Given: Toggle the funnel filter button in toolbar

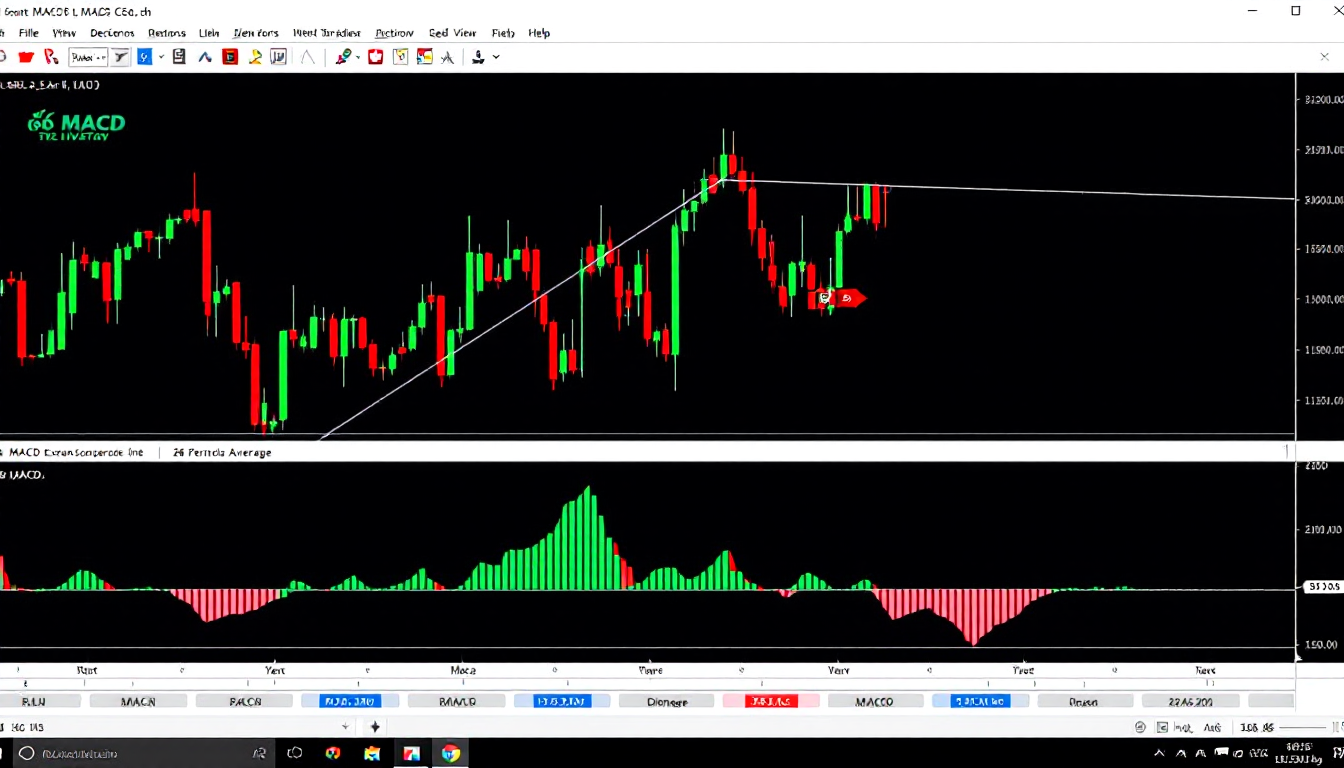Looking at the screenshot, I should point(121,58).
